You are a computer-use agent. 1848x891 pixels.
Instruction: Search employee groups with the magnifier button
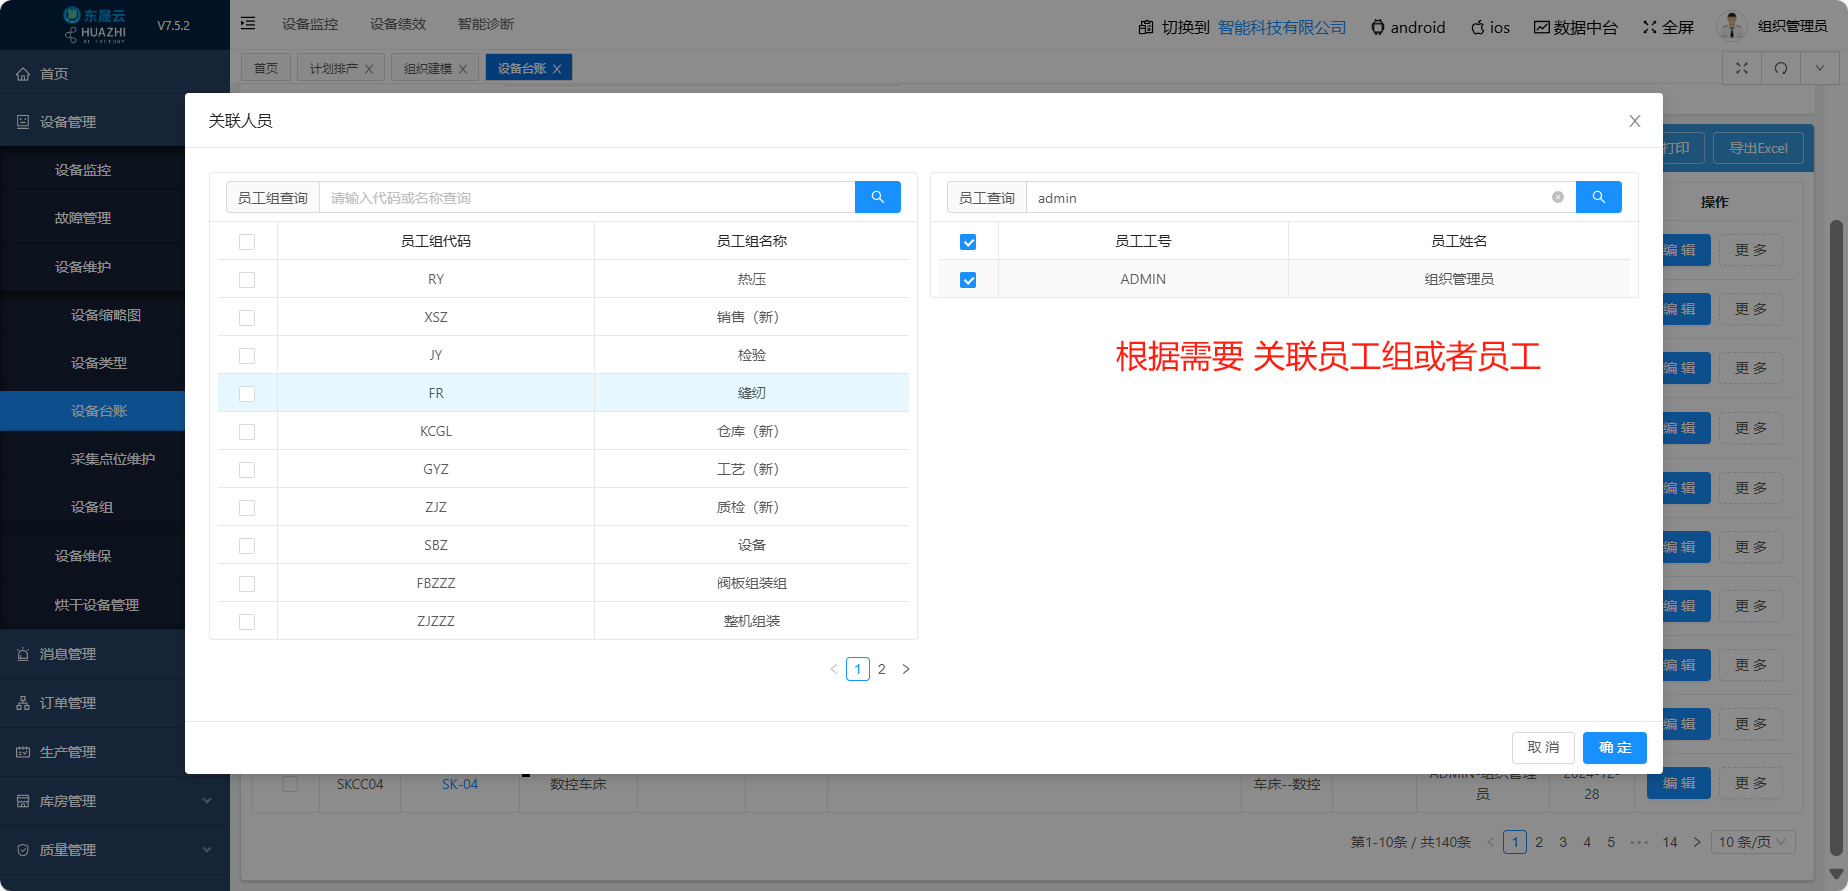(878, 197)
